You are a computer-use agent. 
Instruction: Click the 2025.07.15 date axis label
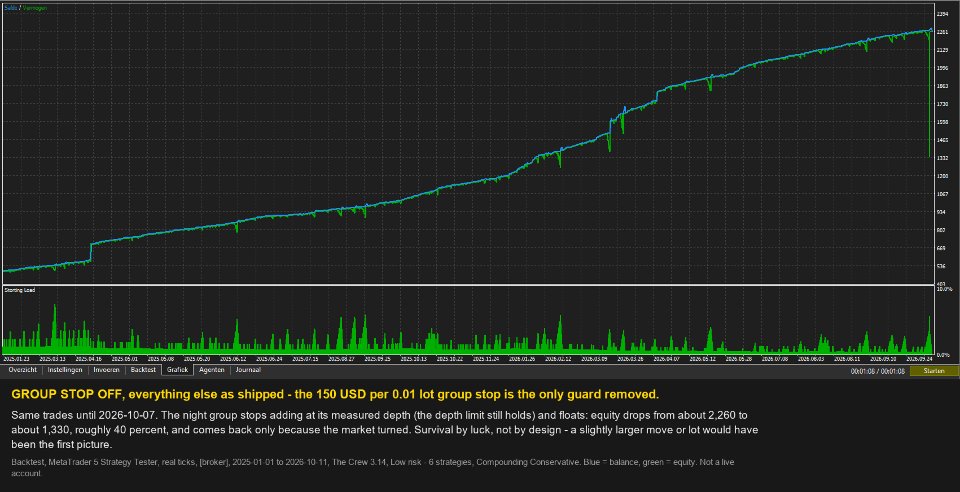304,359
